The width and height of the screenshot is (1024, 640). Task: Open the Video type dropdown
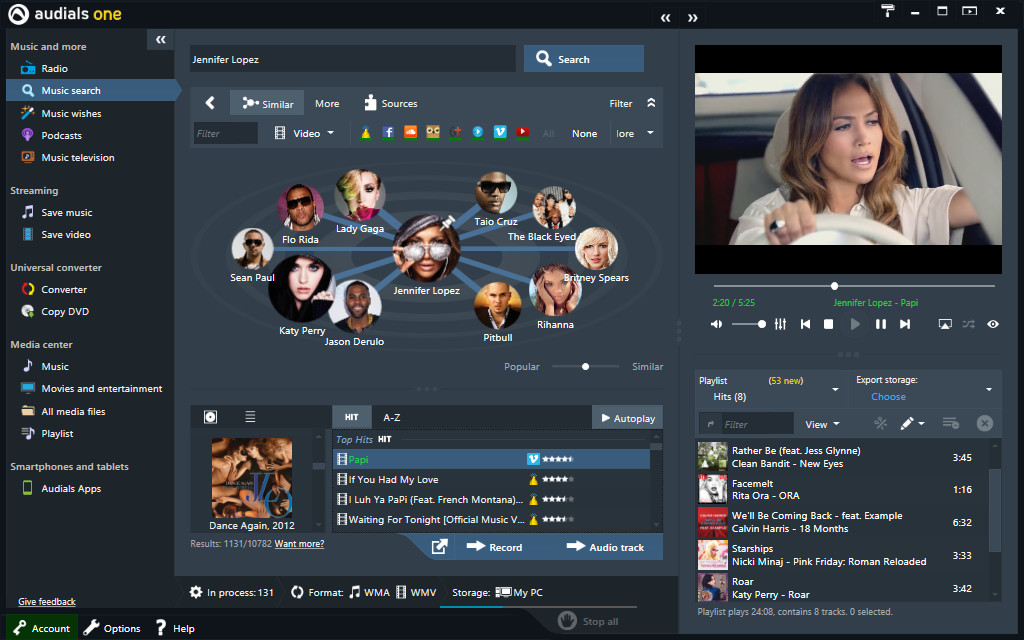[306, 132]
